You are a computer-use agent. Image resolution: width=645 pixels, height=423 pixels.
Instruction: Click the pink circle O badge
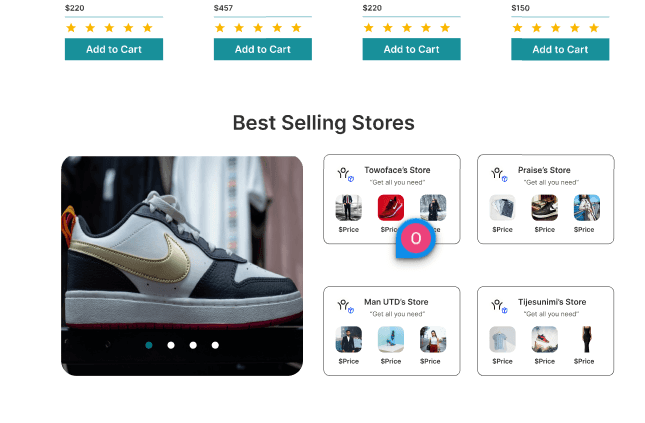tap(415, 238)
